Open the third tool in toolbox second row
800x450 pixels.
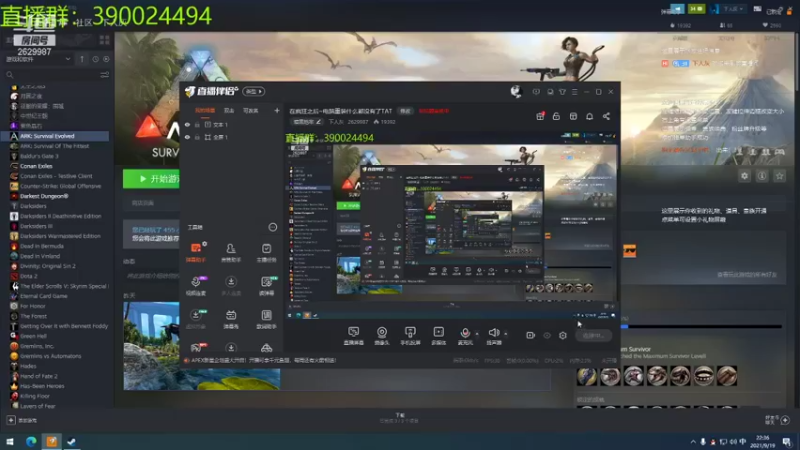click(266, 286)
